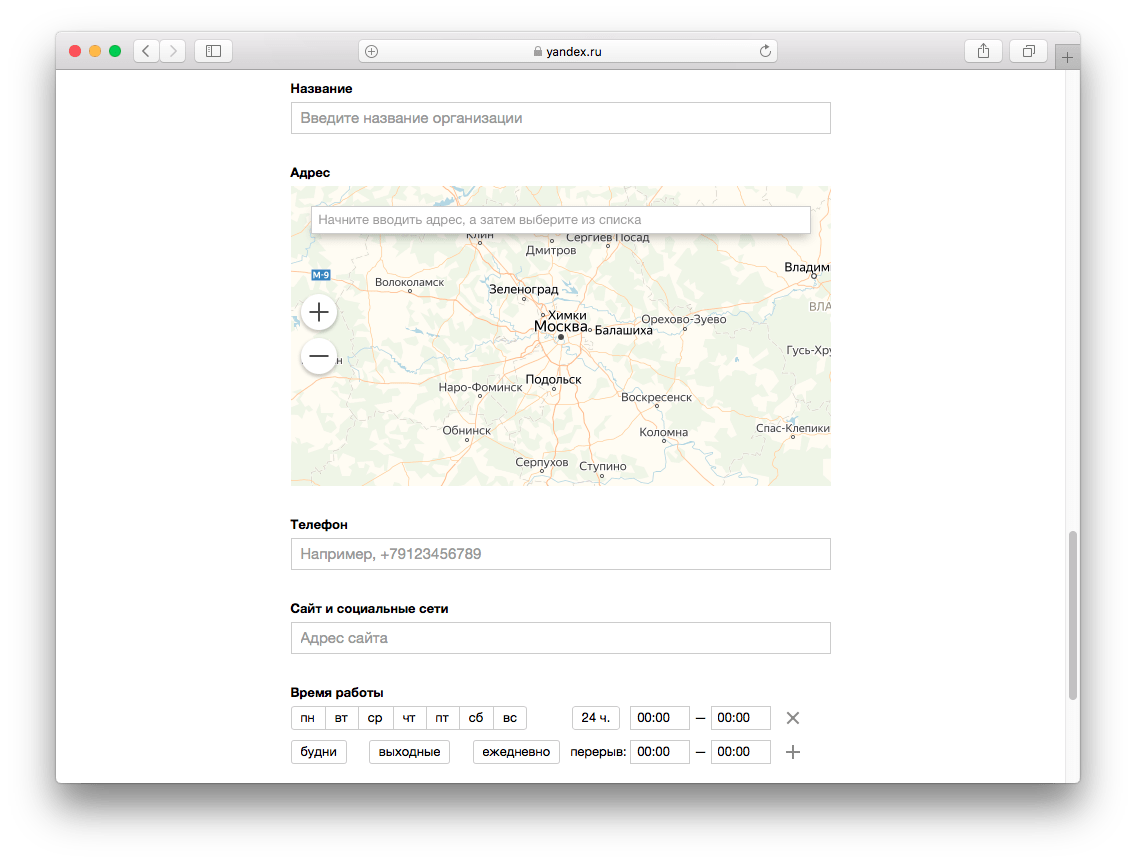Focus the address search box on map

560,220
